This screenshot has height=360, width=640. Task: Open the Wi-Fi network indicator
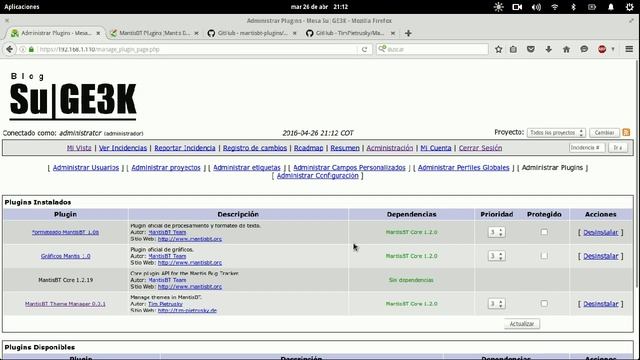(x=555, y=7)
